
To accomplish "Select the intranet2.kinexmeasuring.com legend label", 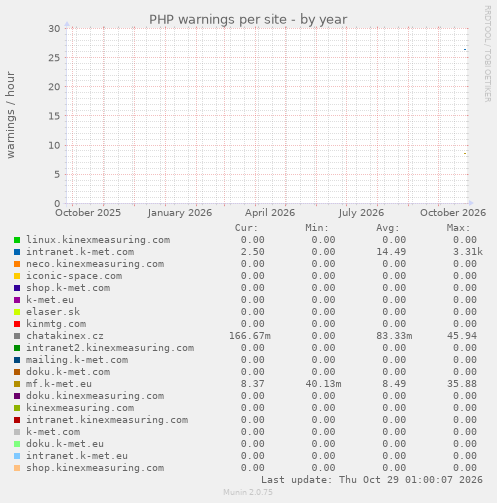I will [x=110, y=348].
